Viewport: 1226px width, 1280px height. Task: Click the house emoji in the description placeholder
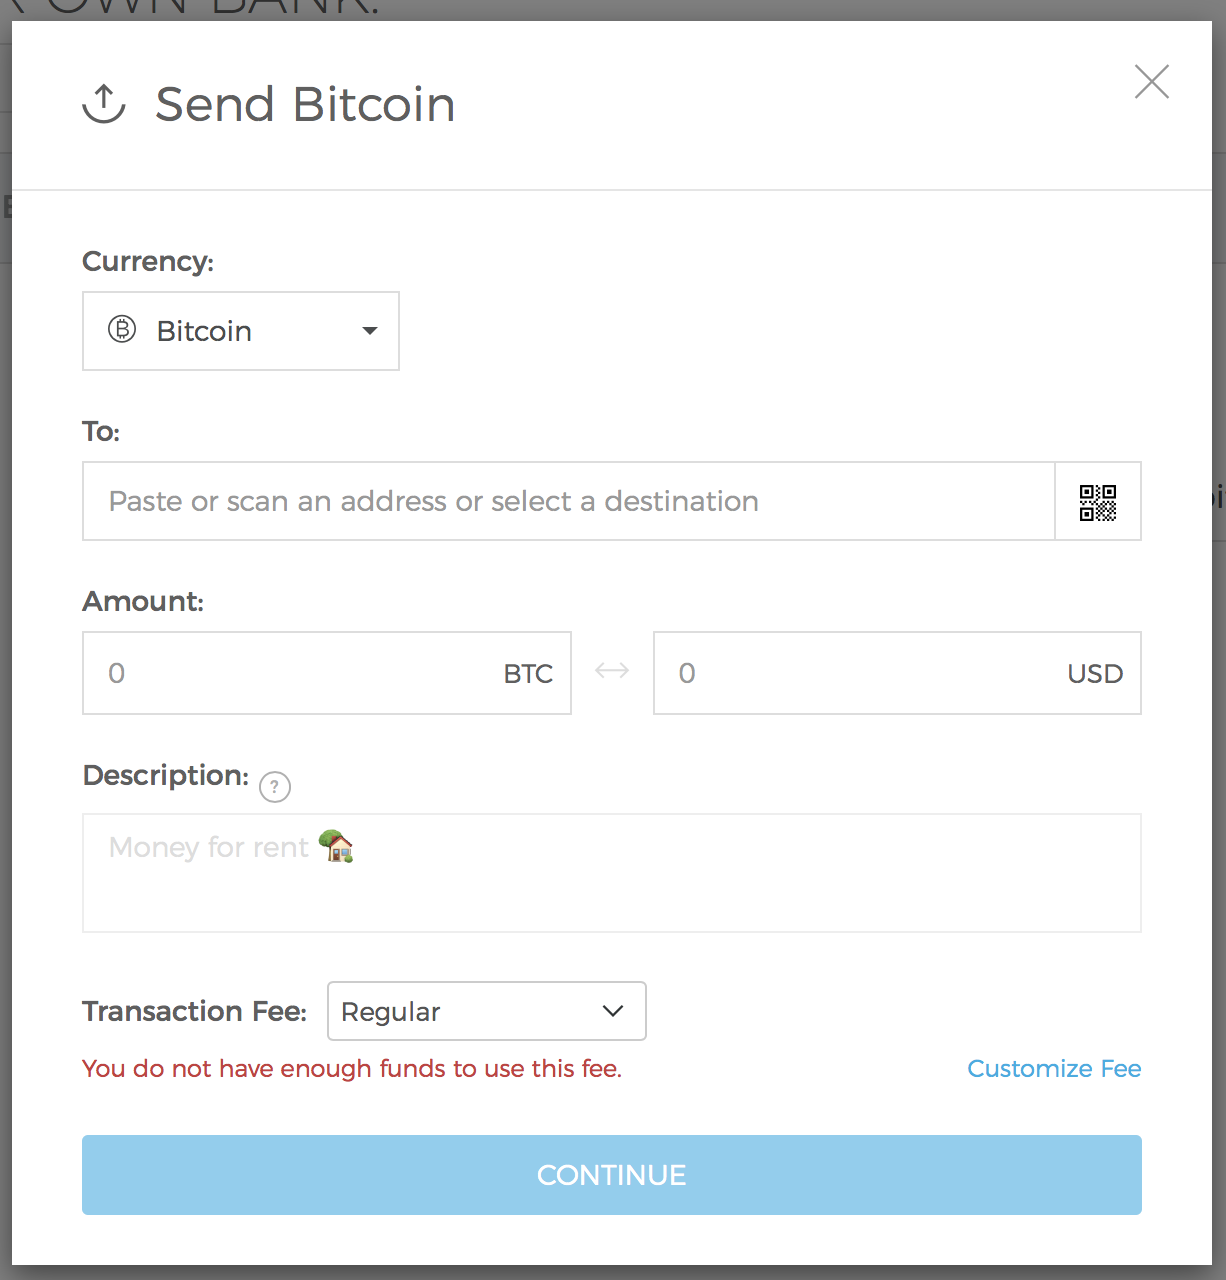[336, 847]
